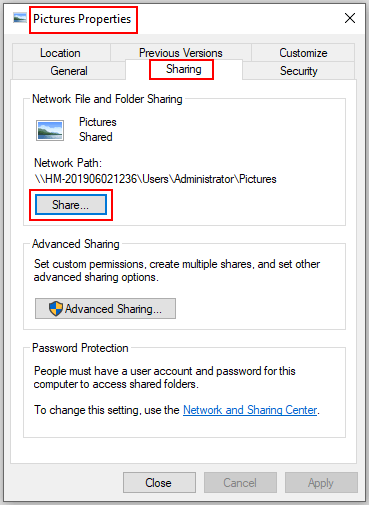The image size is (369, 505).
Task: Follow the Network and Sharing Center link
Action: coord(250,410)
